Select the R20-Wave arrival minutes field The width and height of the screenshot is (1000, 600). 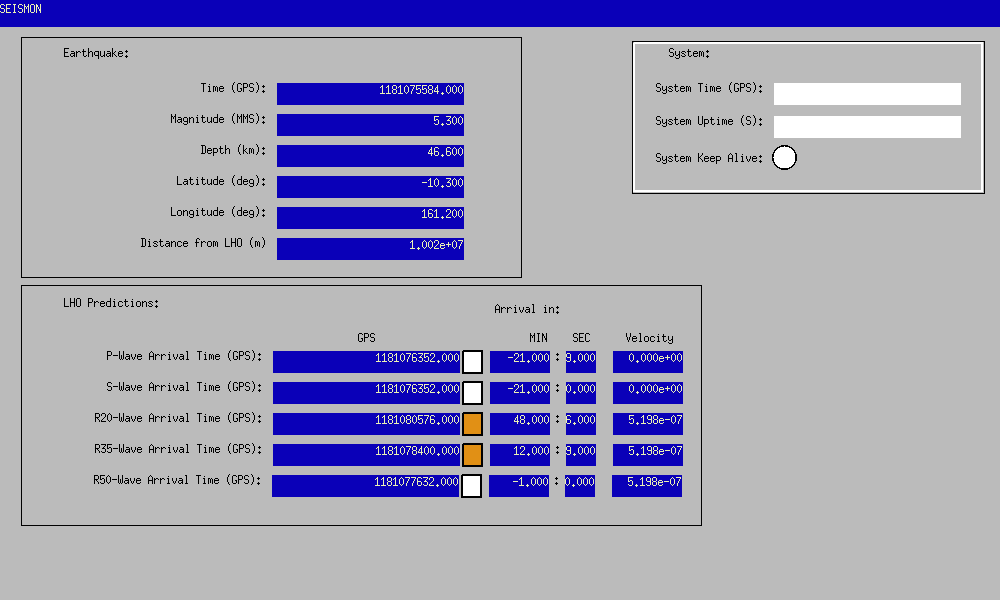pos(519,424)
